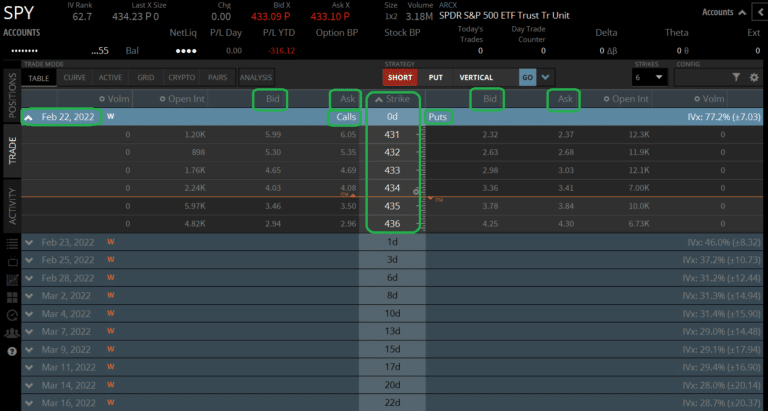768x411 pixels.
Task: Switch to the CURVE trade mode tab
Action: pyautogui.click(x=74, y=77)
